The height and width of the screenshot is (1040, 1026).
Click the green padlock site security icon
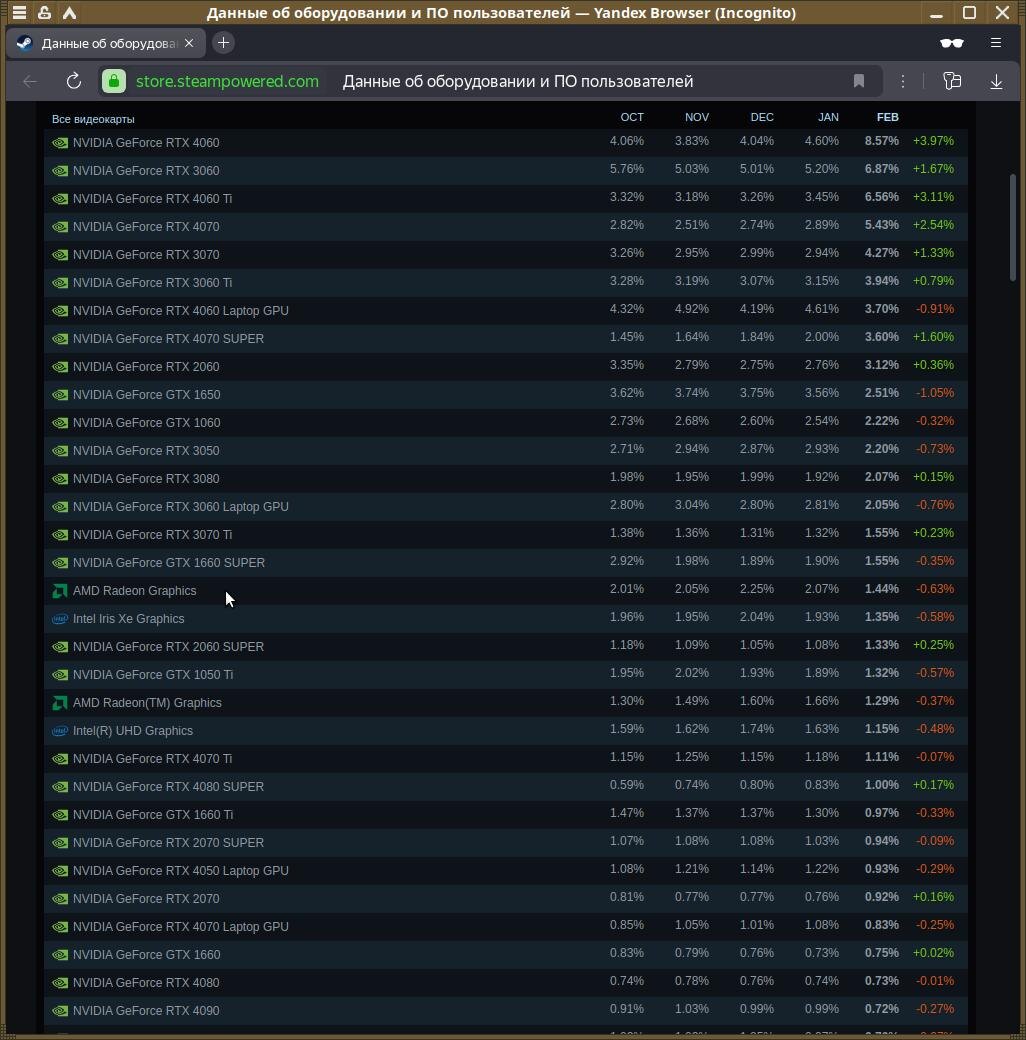(114, 81)
